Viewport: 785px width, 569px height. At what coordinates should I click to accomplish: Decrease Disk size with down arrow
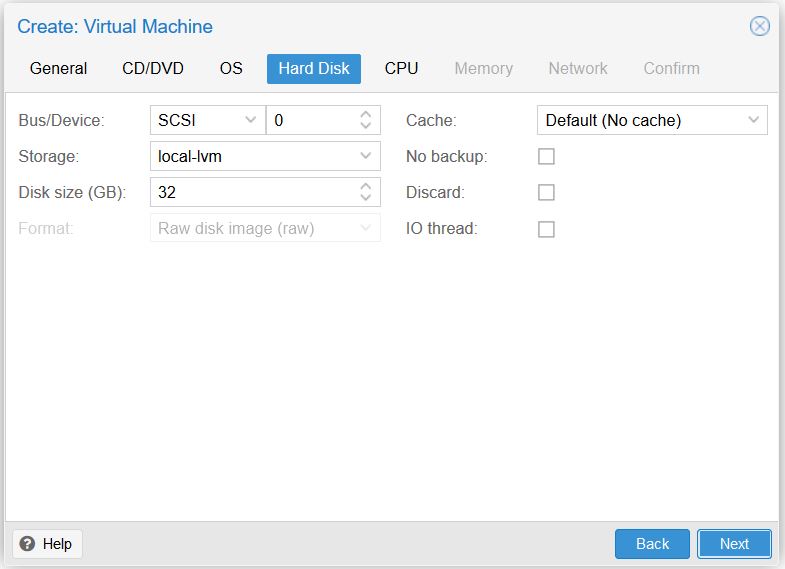365,197
